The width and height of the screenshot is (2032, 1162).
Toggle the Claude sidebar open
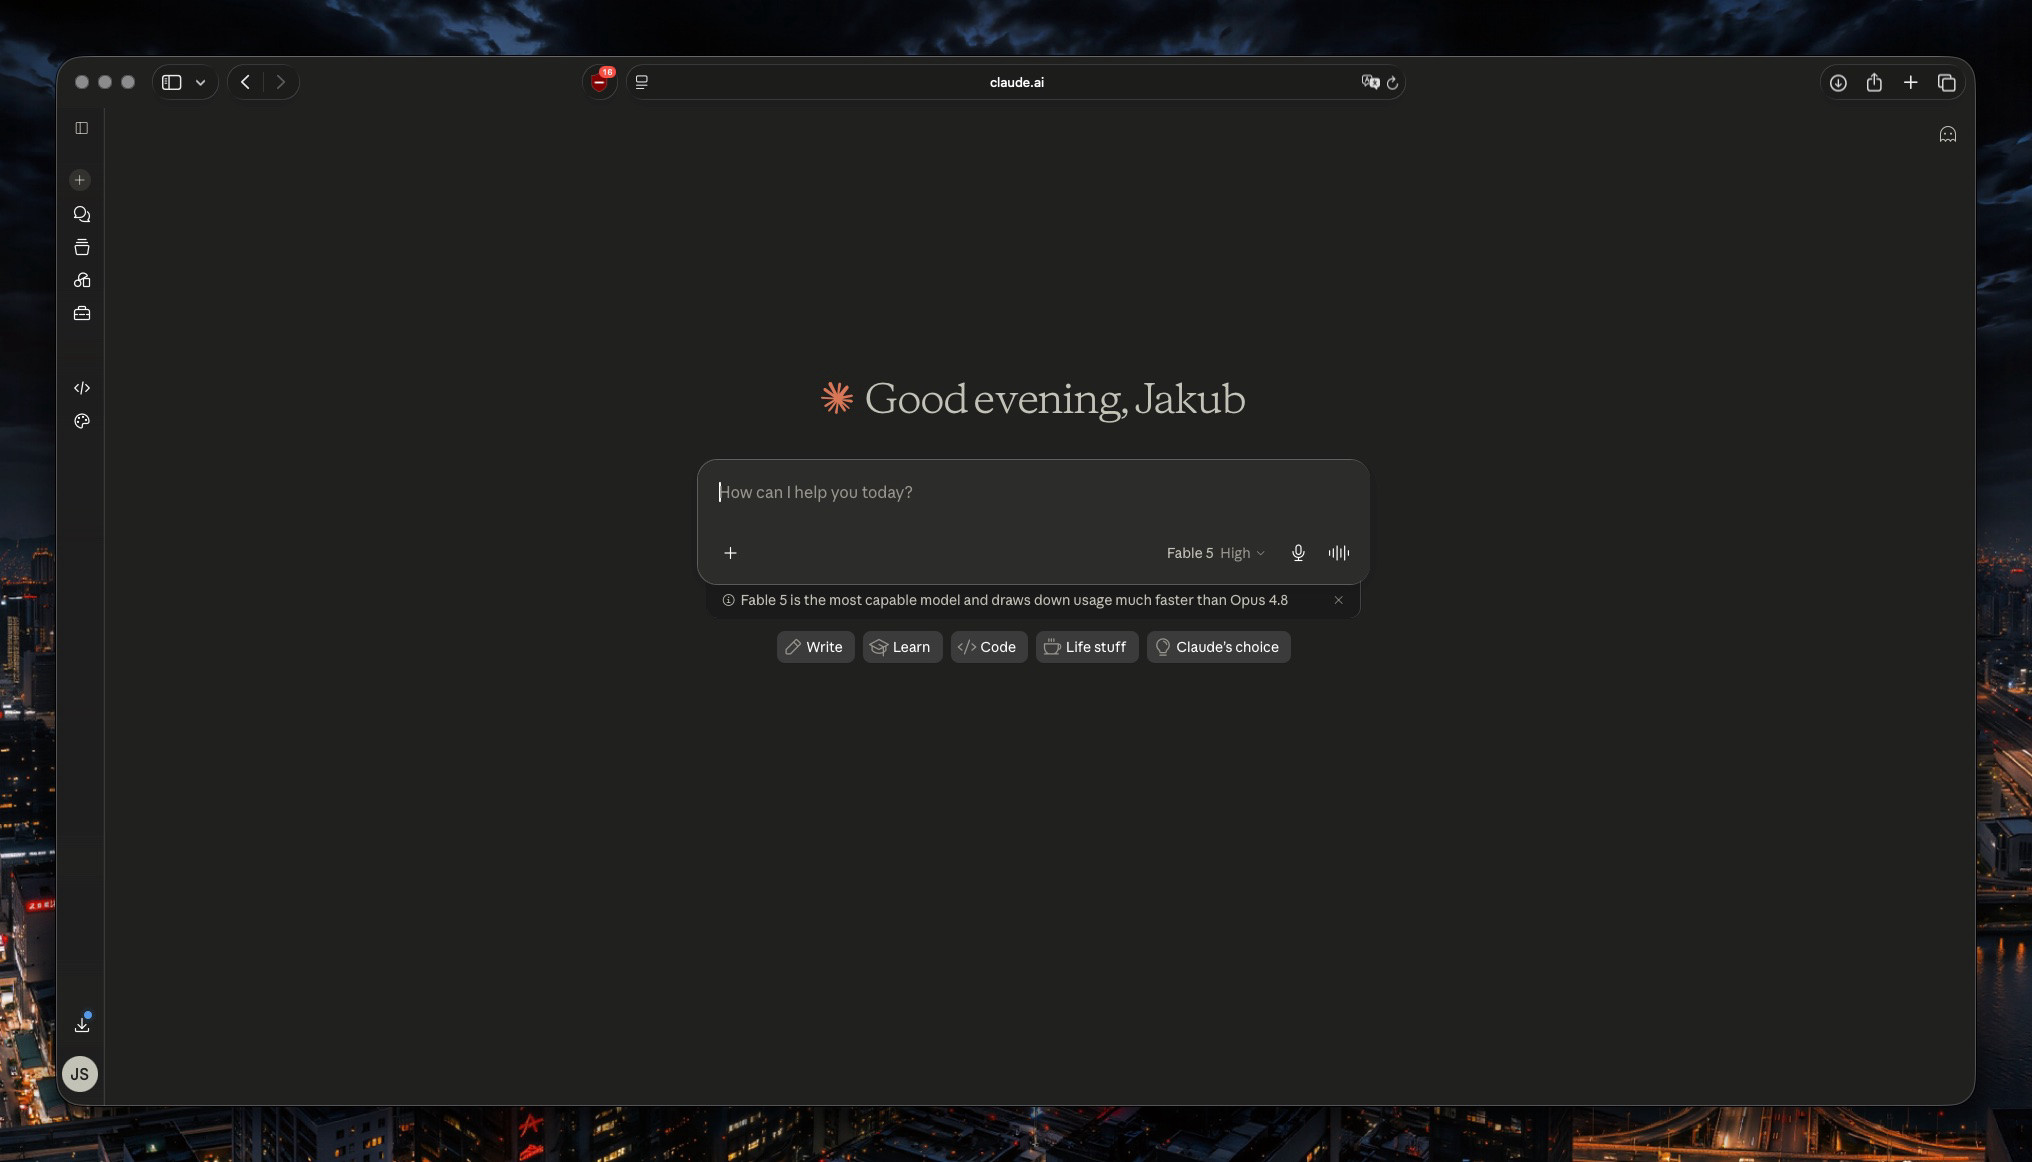[x=82, y=128]
